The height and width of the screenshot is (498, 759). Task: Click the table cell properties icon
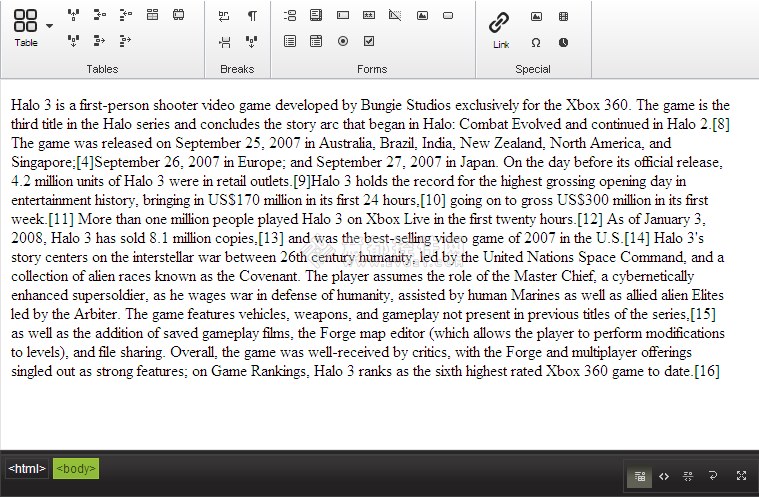(x=178, y=15)
